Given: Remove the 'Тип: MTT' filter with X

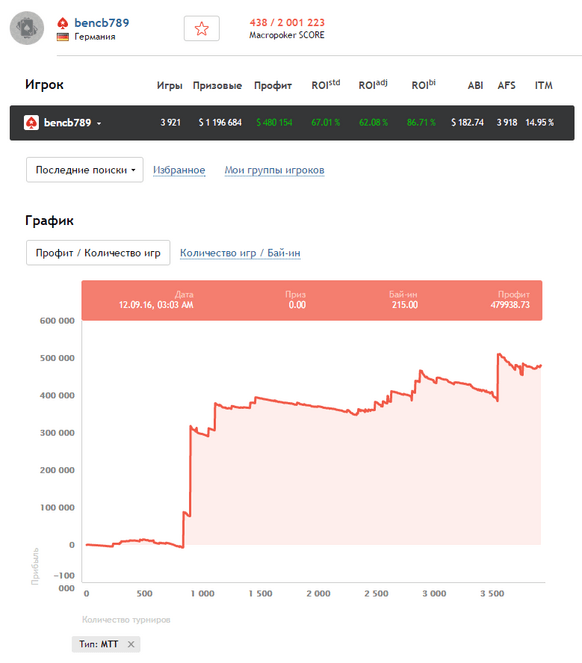Looking at the screenshot, I should 131,644.
